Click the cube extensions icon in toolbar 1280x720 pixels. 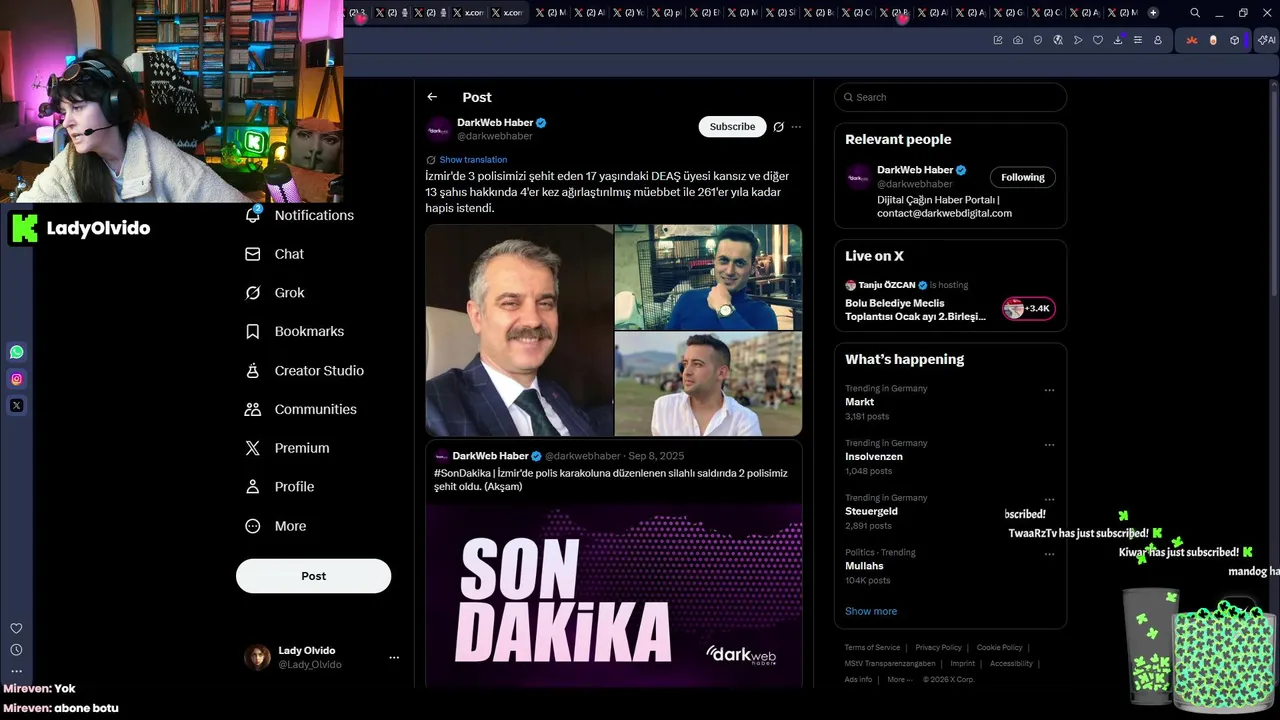pos(1235,40)
